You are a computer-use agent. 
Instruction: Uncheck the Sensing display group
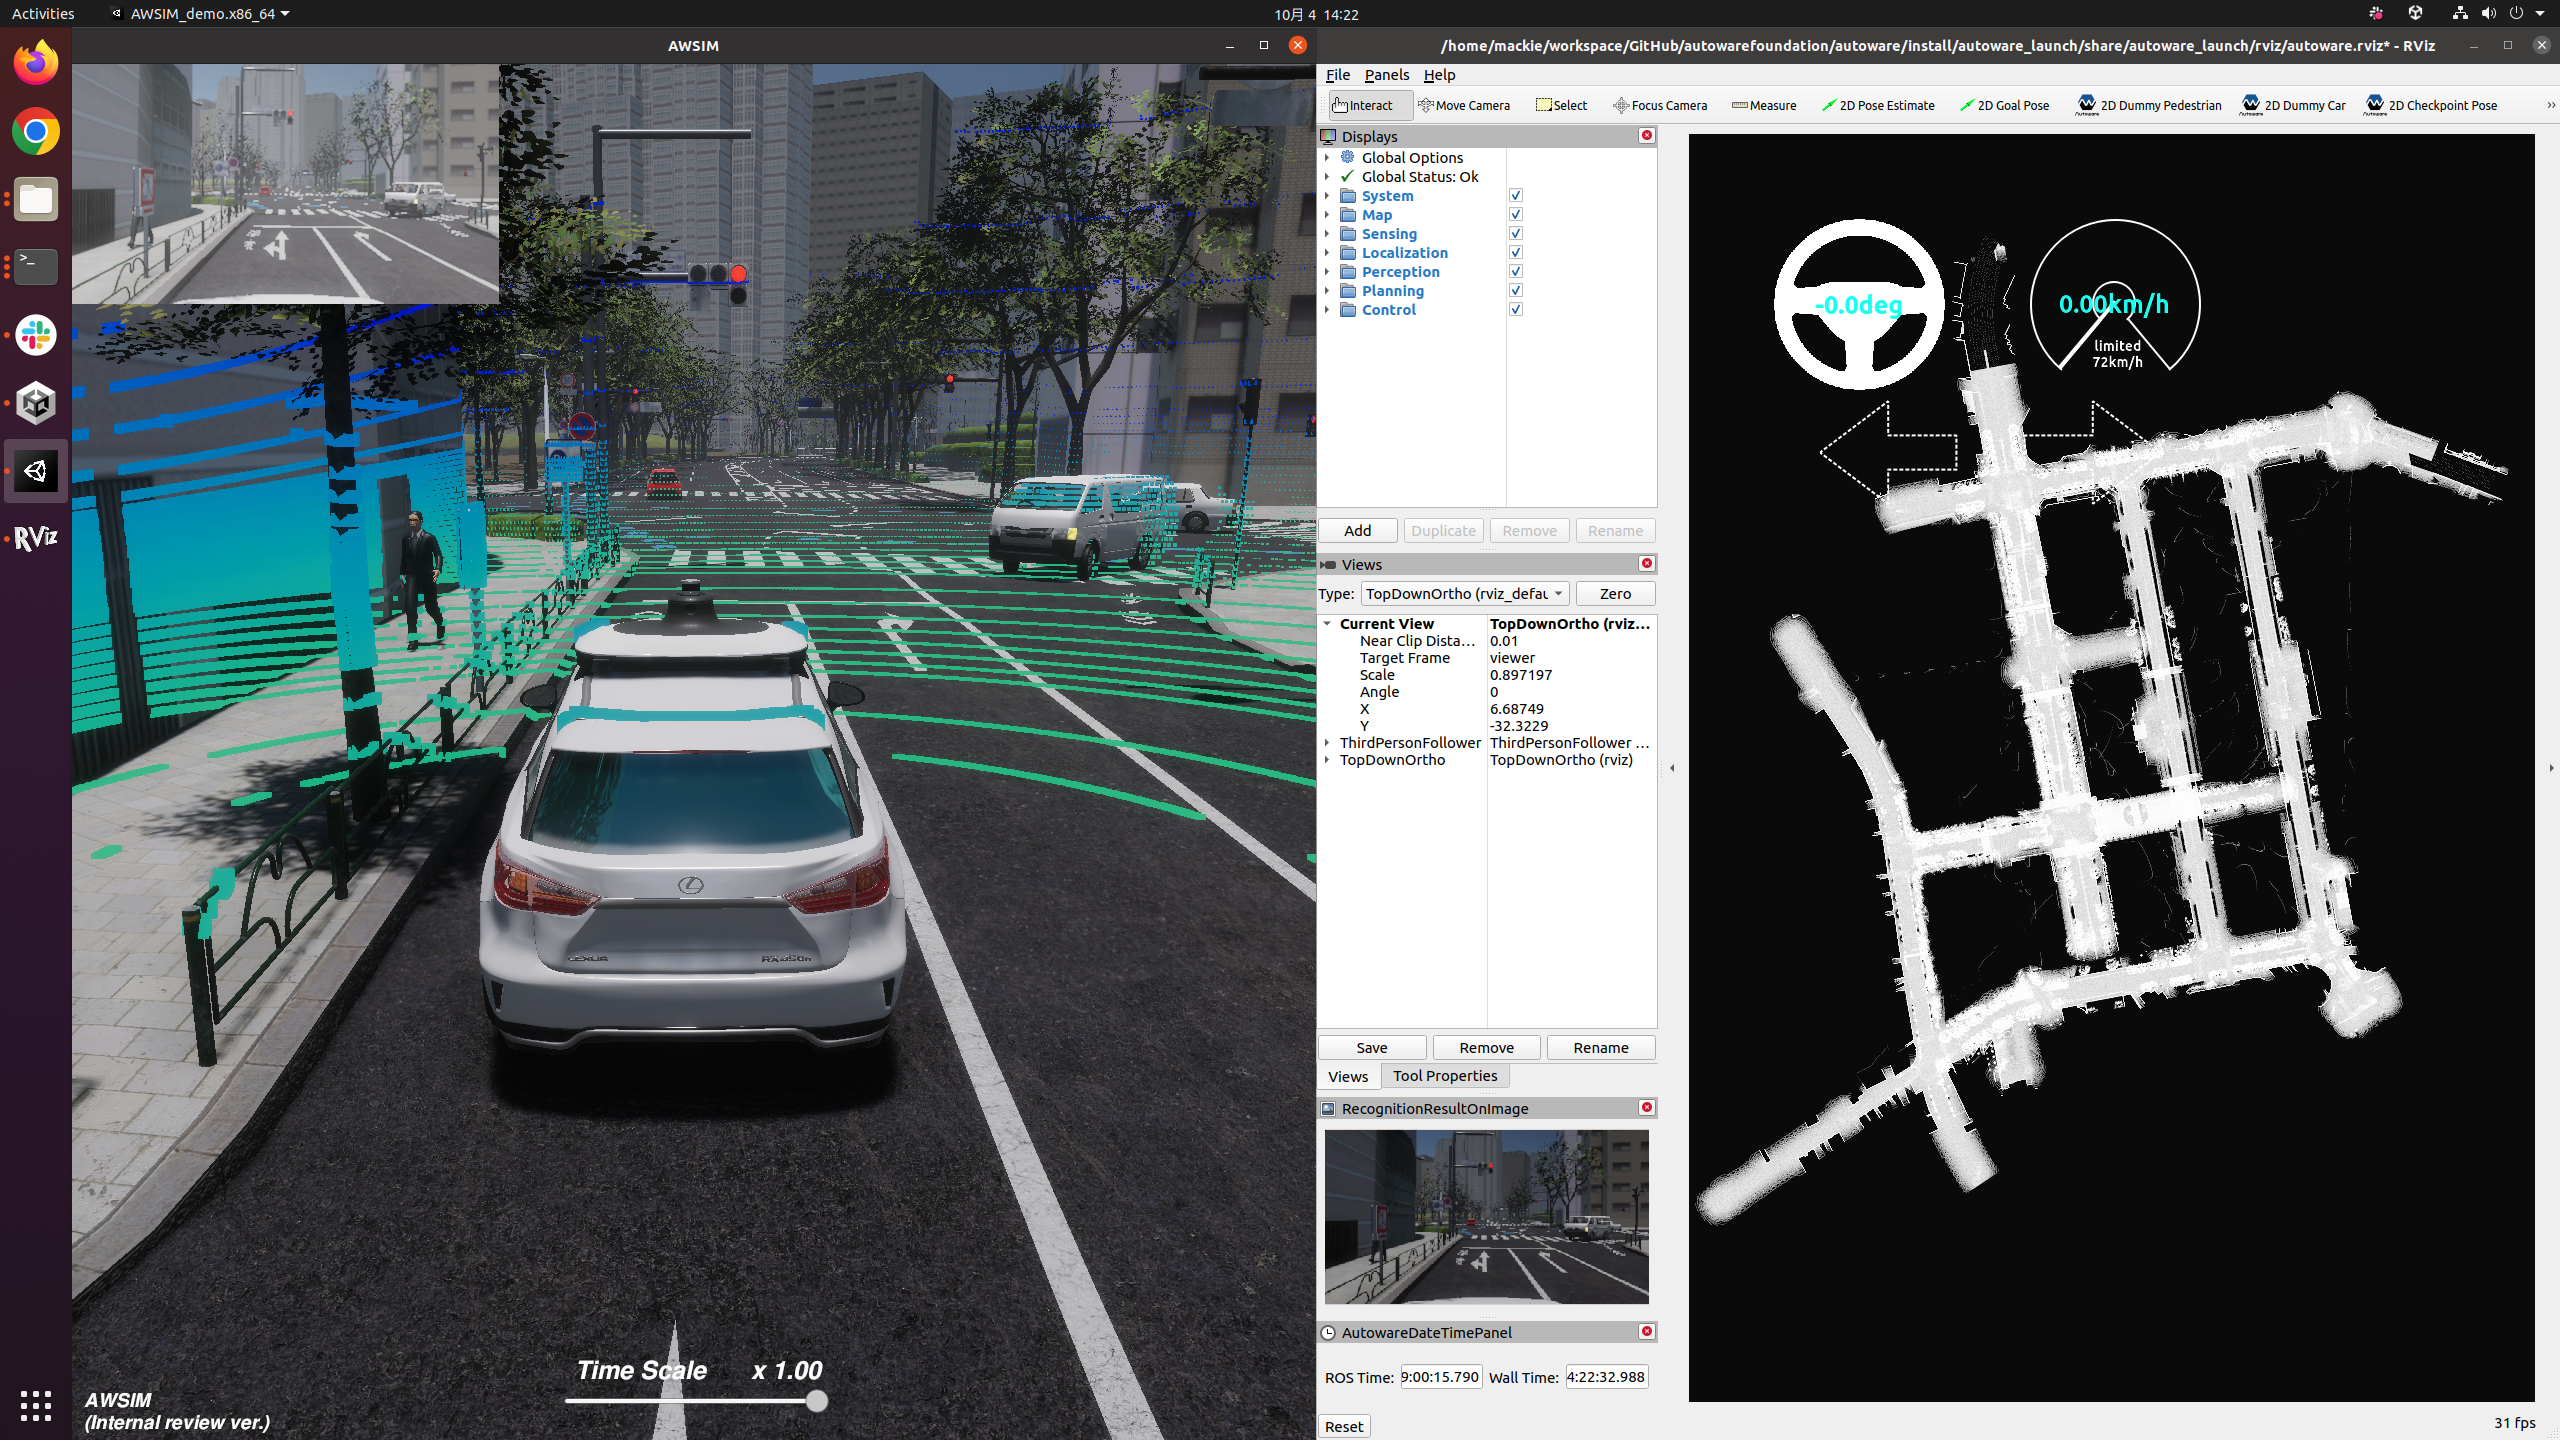[x=1516, y=233]
